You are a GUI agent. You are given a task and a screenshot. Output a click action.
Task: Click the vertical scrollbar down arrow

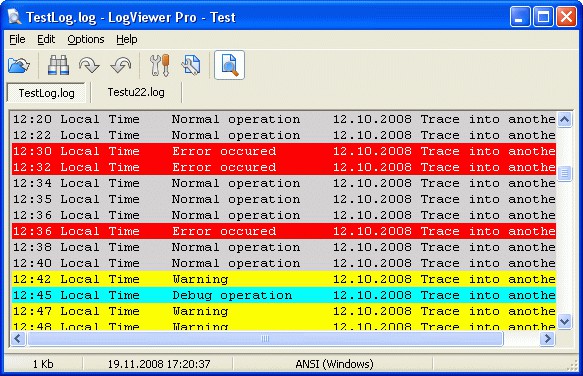564,321
